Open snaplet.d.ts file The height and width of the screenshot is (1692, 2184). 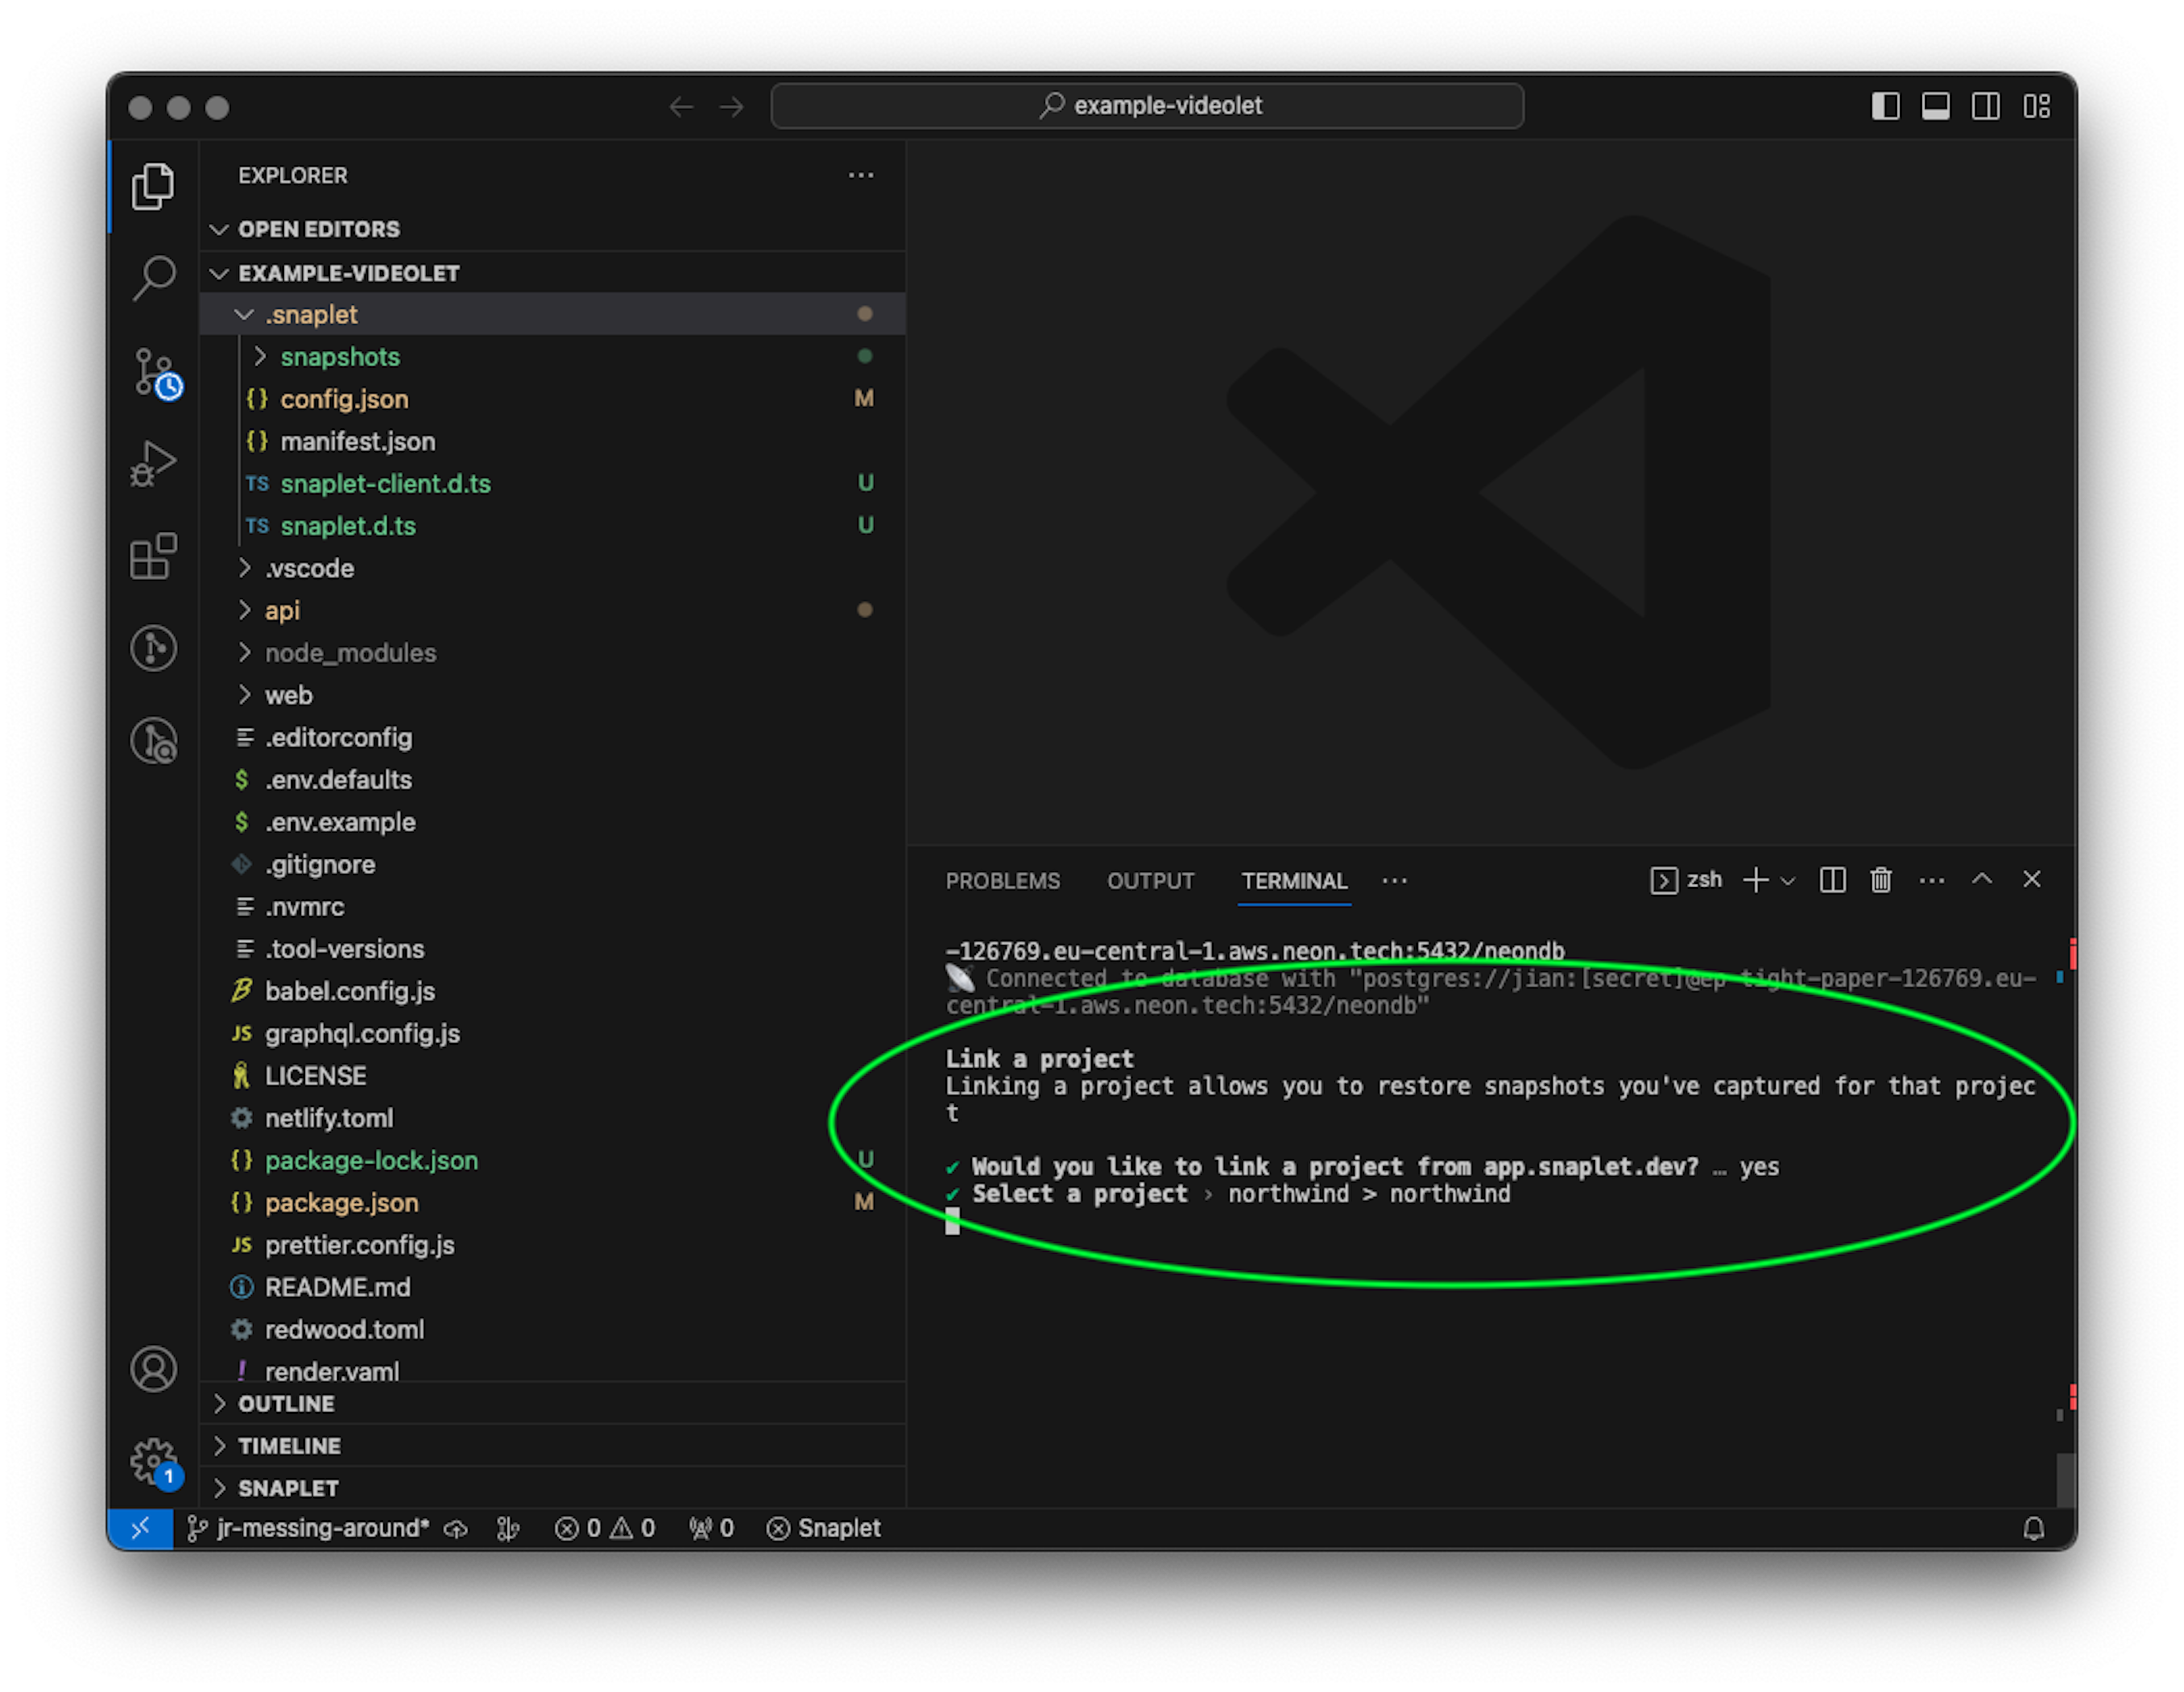[x=552, y=526]
